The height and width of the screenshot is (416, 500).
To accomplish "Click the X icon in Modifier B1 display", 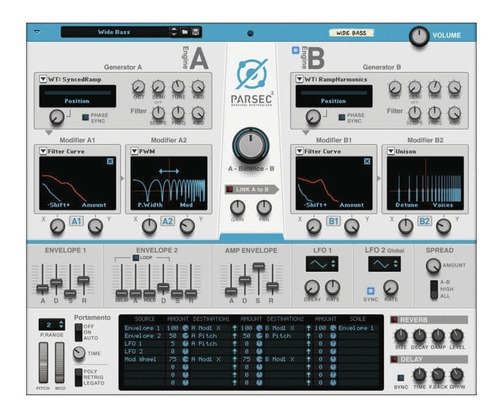I will coord(367,161).
